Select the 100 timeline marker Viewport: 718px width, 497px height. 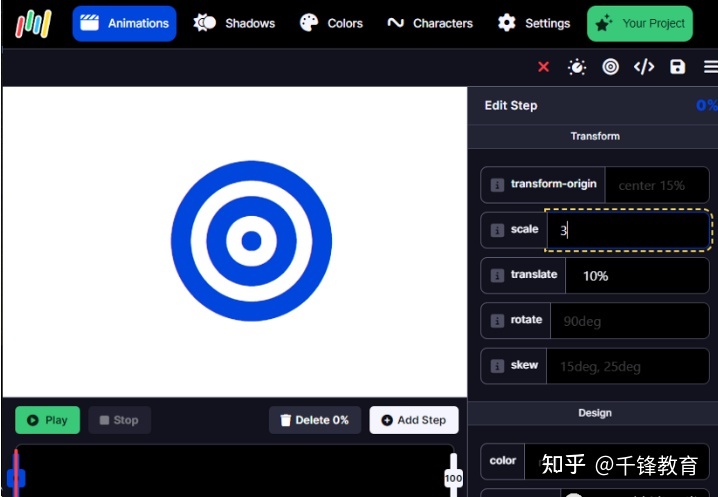(x=453, y=478)
